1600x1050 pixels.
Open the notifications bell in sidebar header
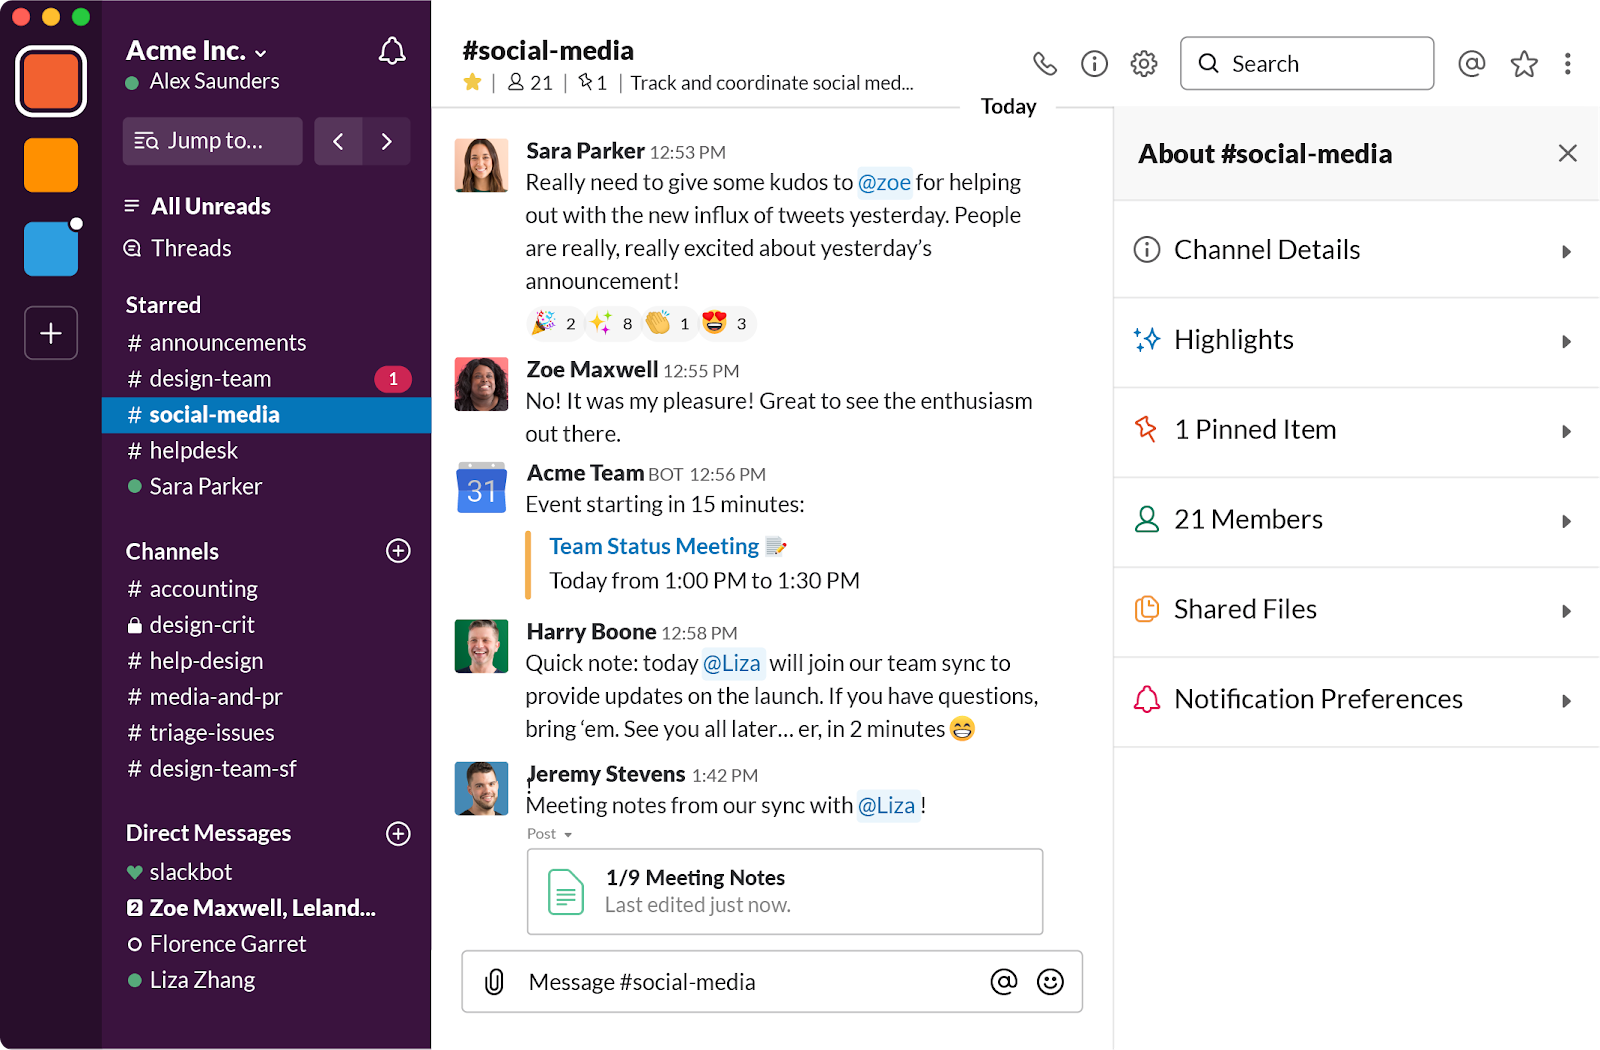click(x=392, y=51)
